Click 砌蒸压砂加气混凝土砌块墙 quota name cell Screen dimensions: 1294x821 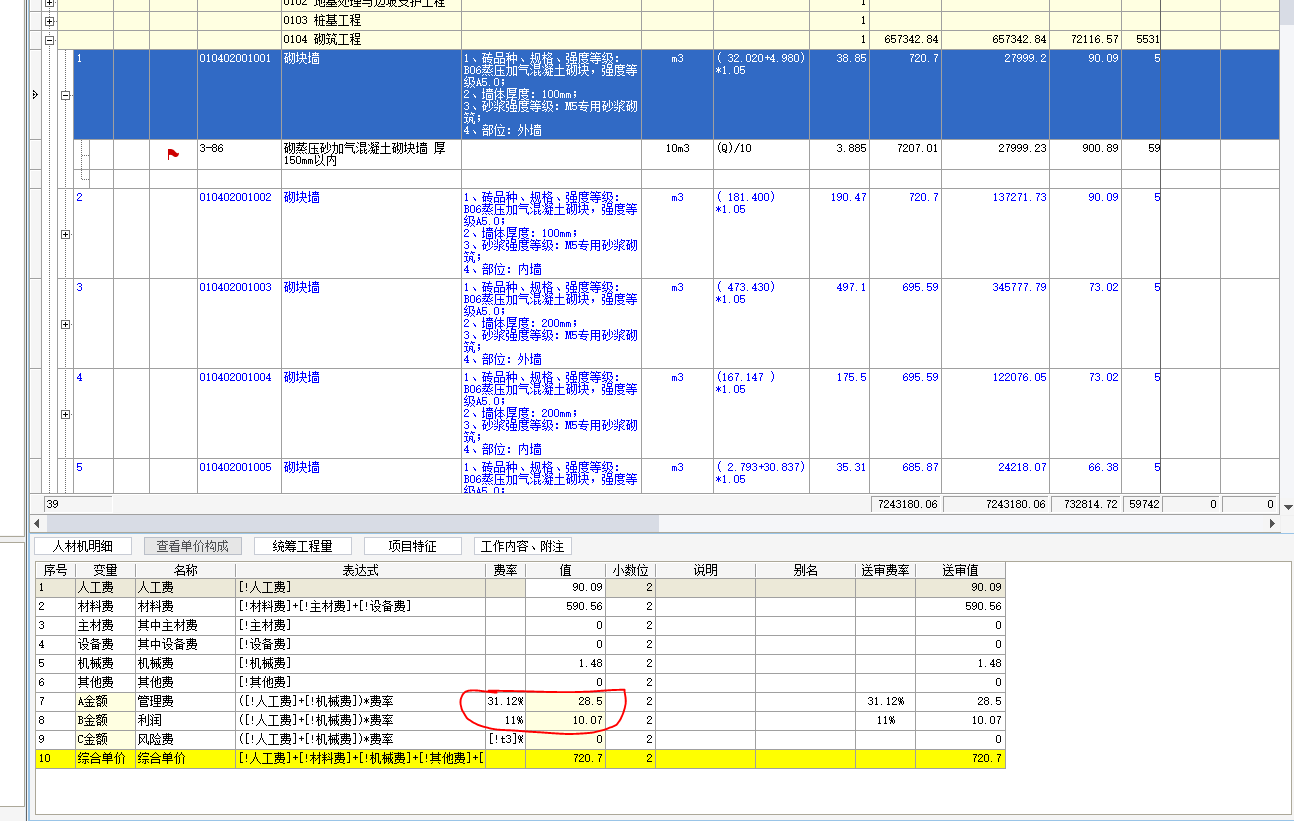(x=371, y=155)
